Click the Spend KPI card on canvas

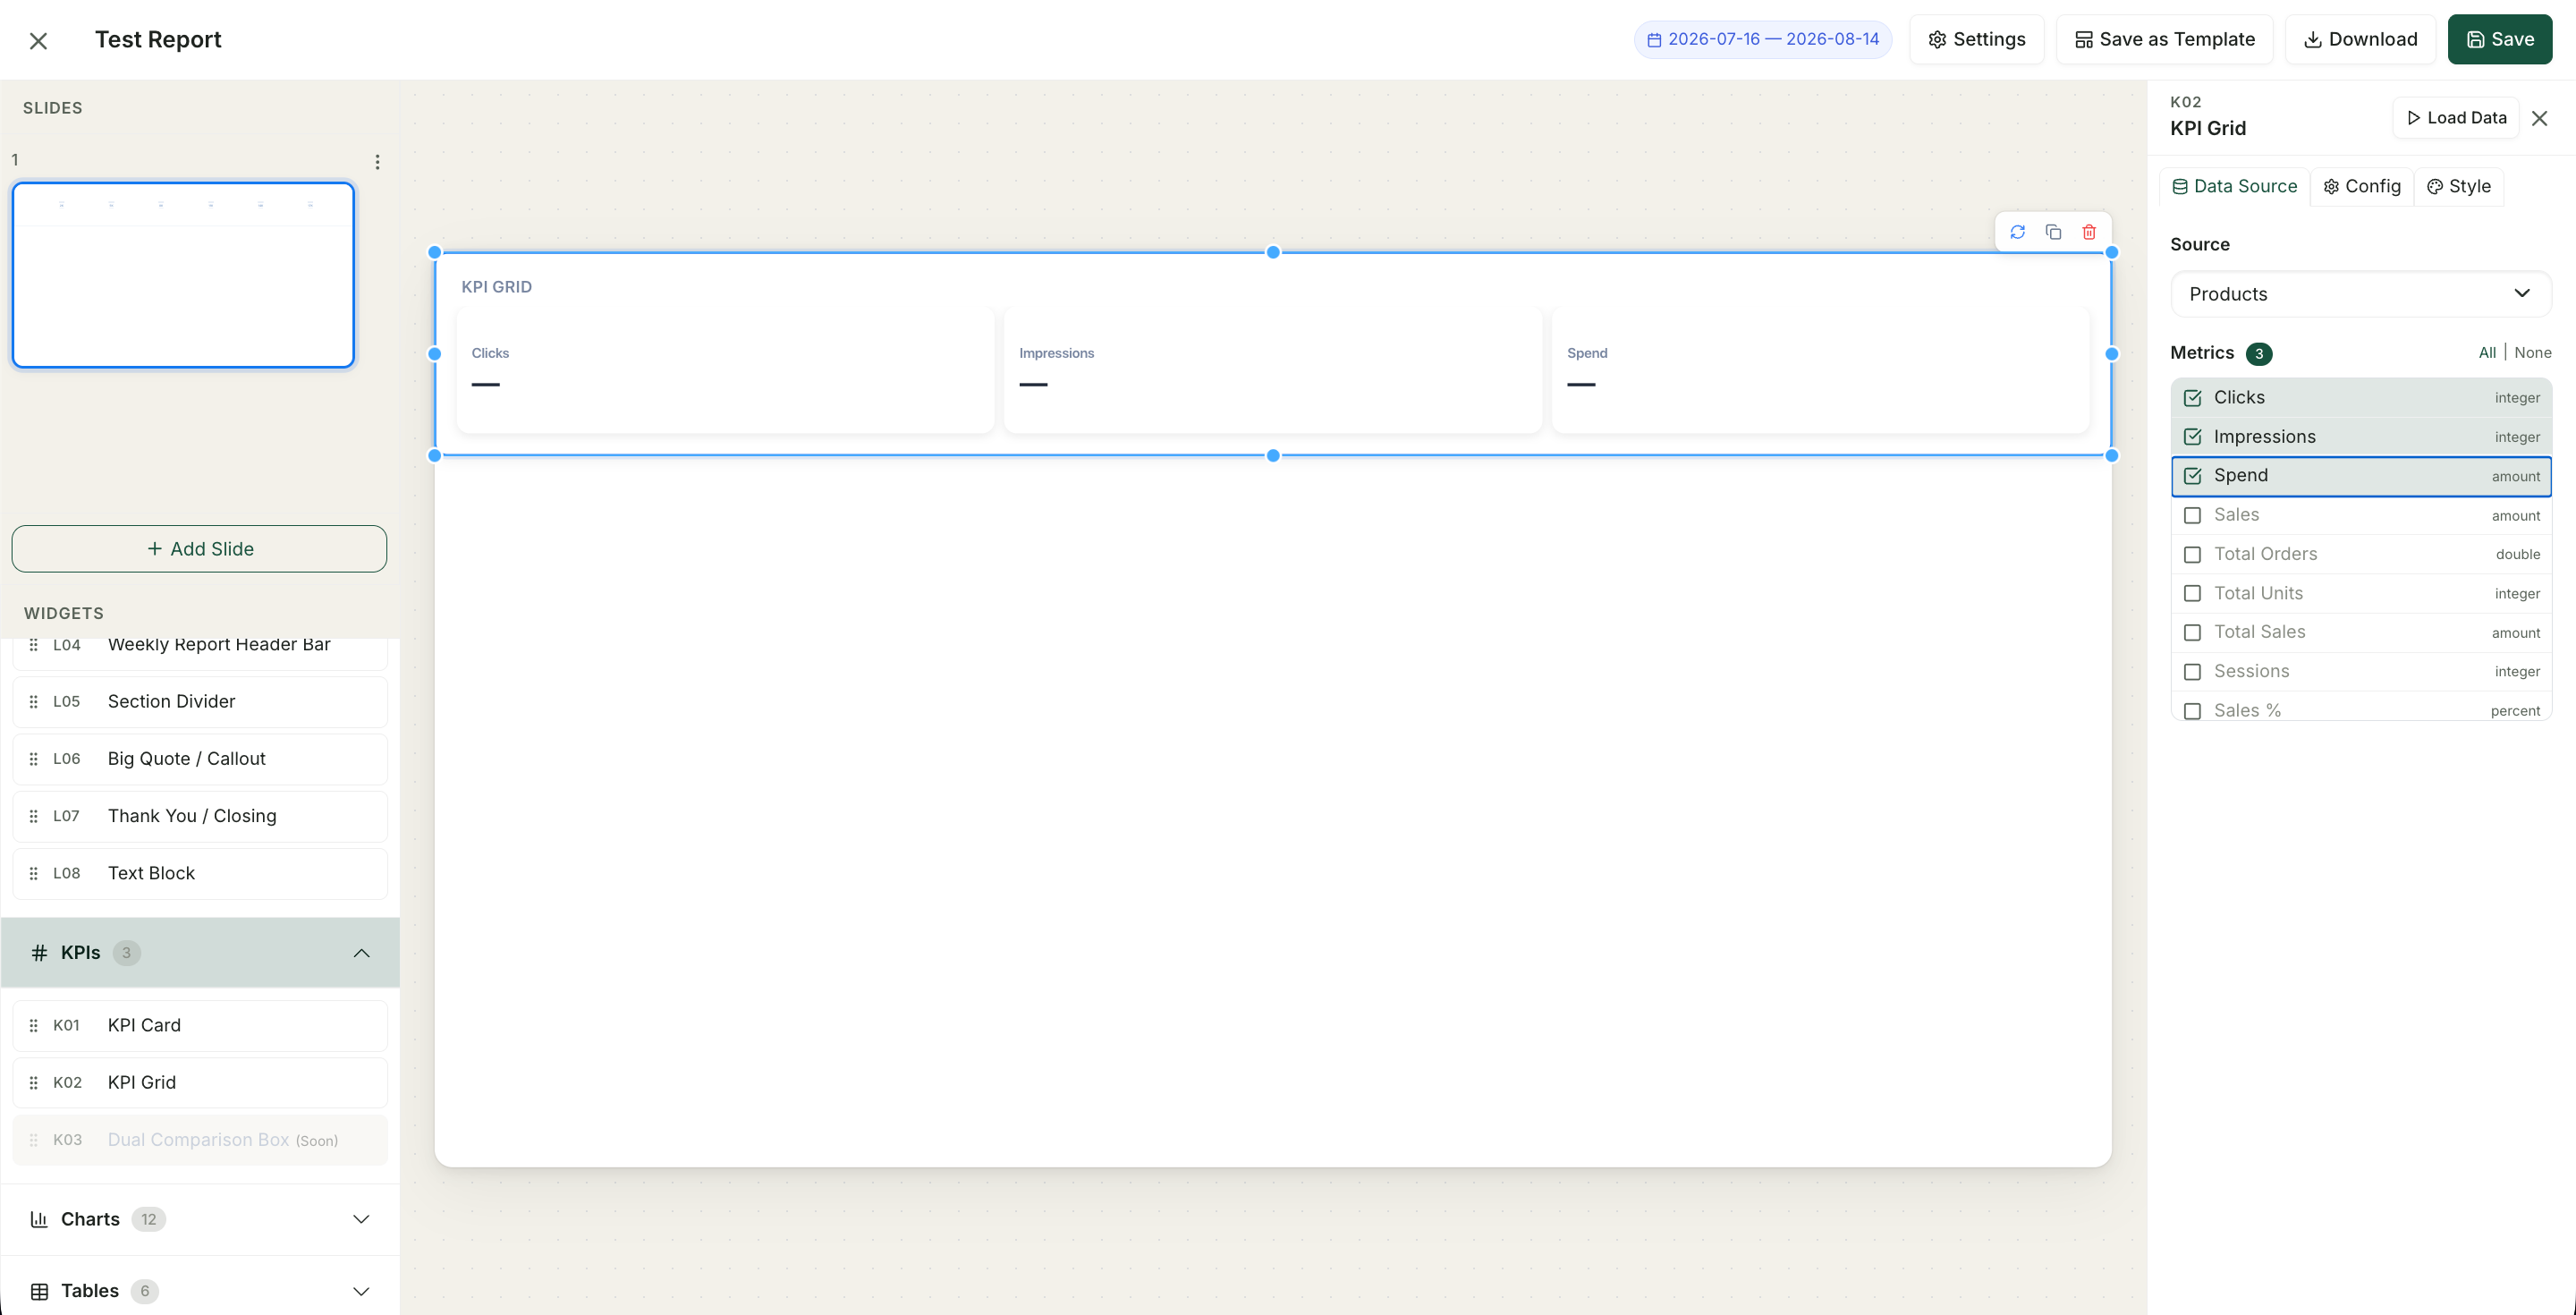tap(1821, 370)
